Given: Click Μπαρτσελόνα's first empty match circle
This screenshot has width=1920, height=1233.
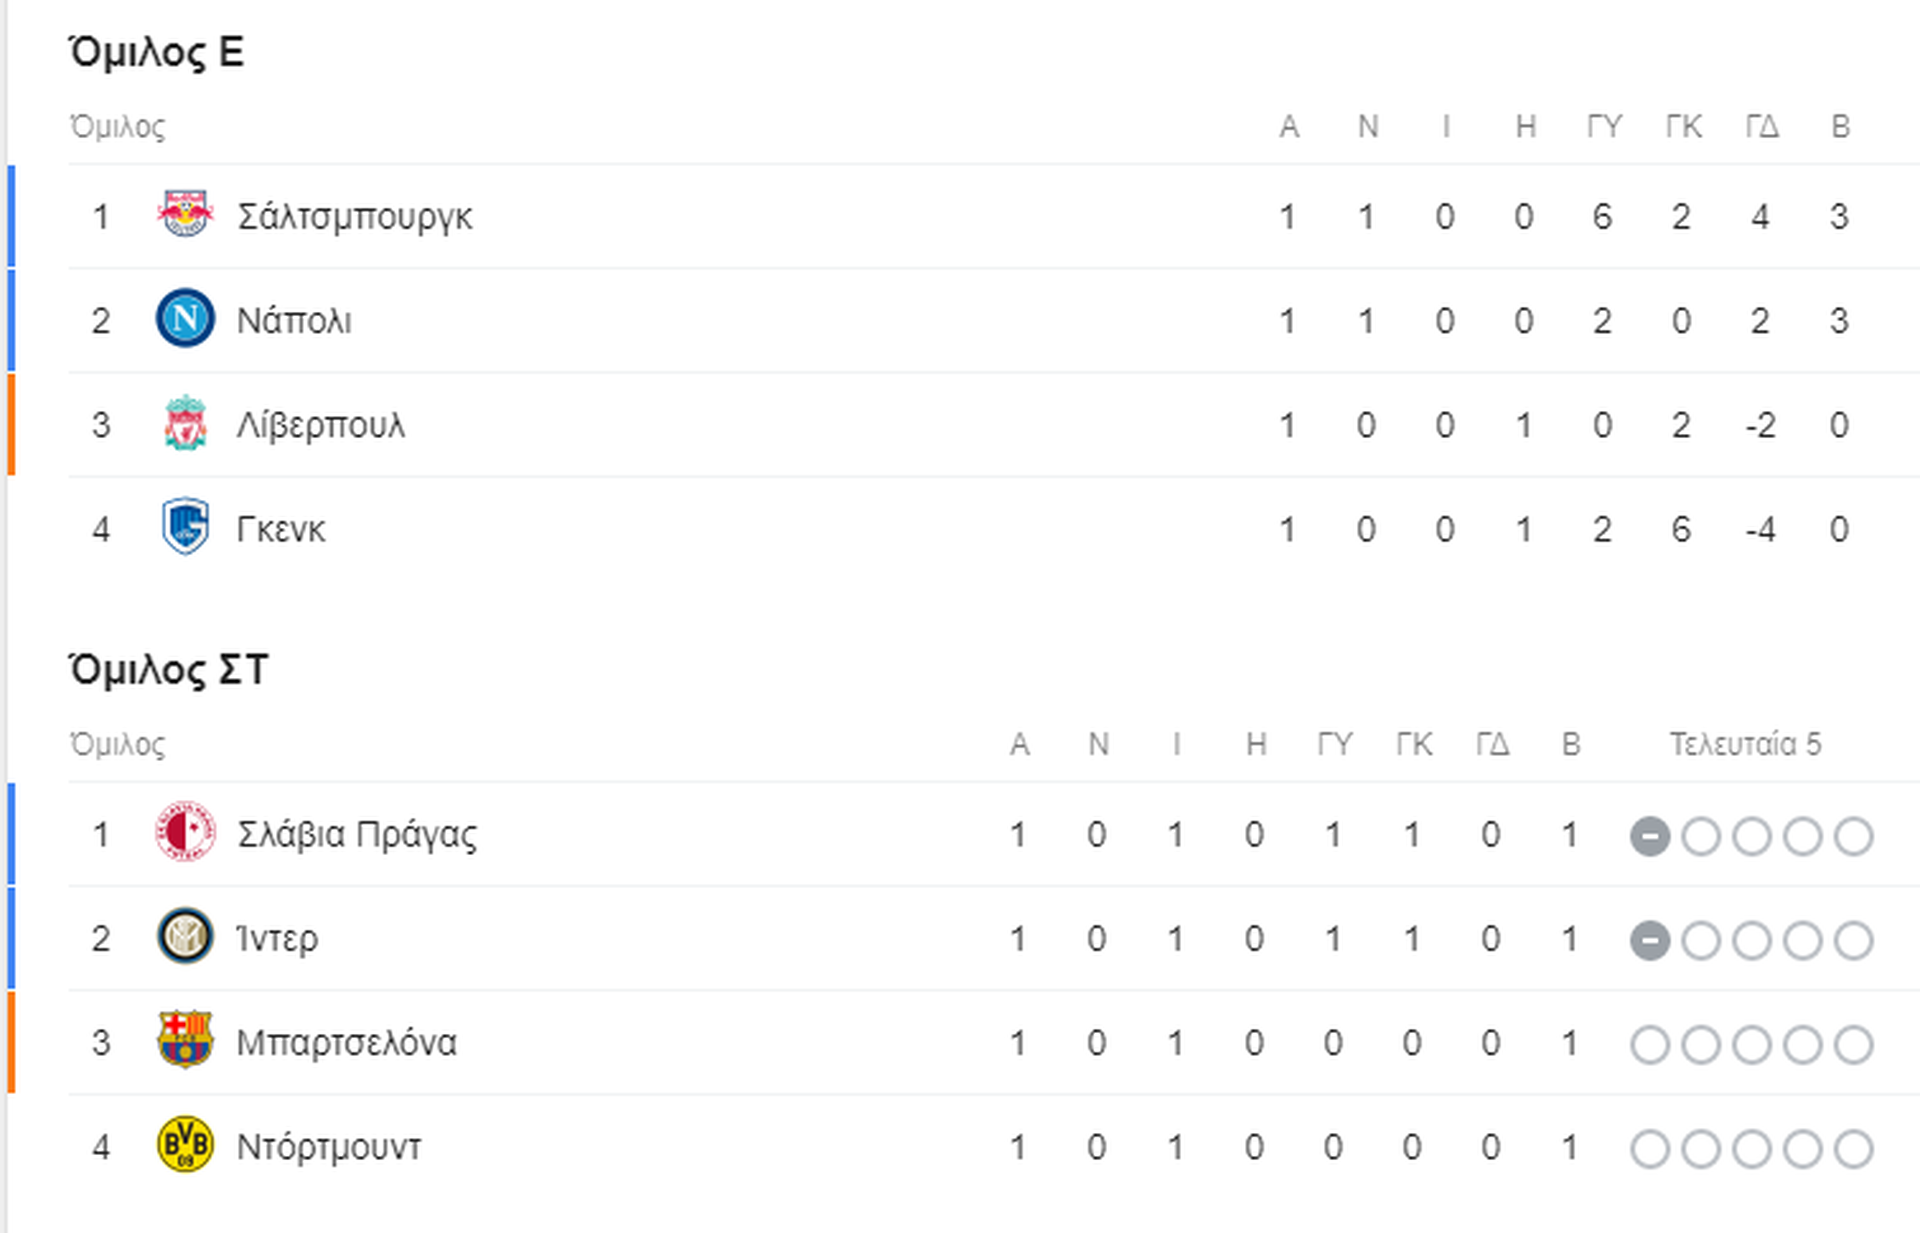Looking at the screenshot, I should (1649, 1044).
